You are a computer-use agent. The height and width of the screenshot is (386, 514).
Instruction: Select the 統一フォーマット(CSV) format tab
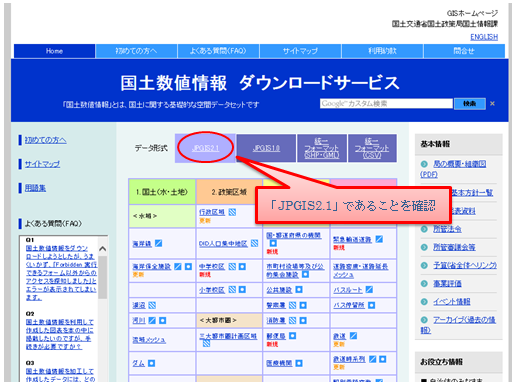coord(372,148)
